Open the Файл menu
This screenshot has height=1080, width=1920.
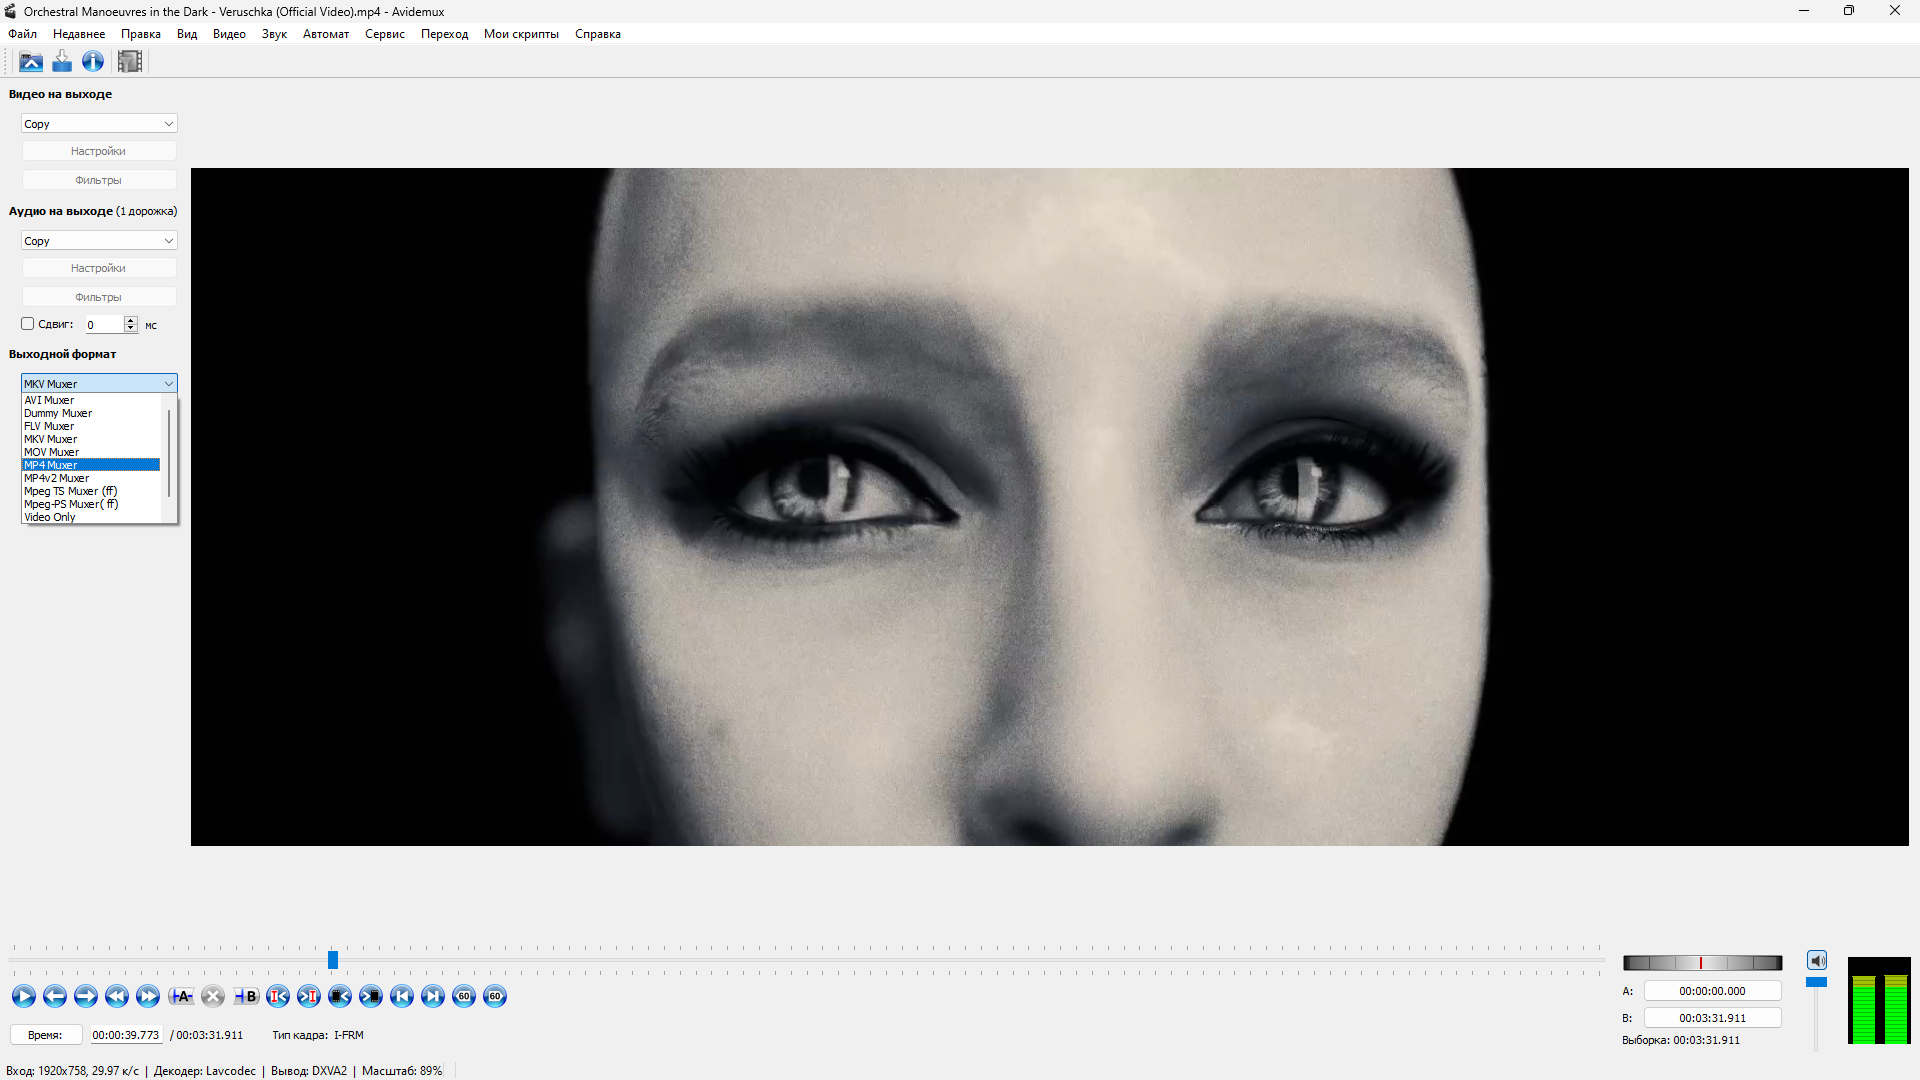[23, 34]
